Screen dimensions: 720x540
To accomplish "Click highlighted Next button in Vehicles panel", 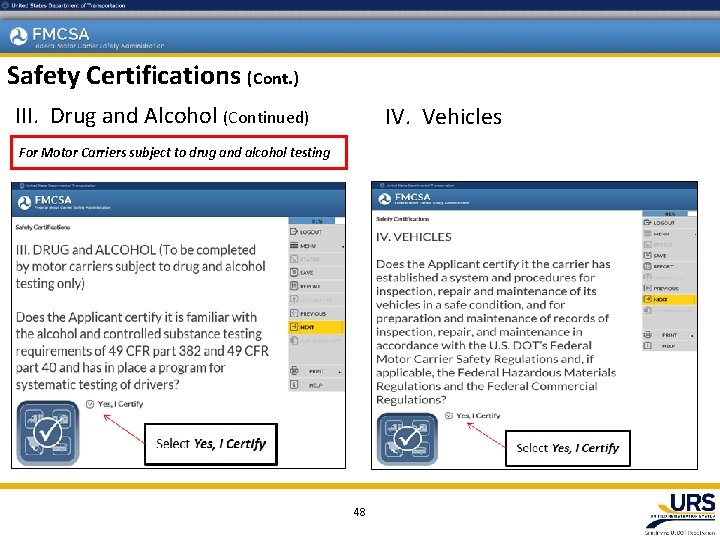I will point(669,299).
